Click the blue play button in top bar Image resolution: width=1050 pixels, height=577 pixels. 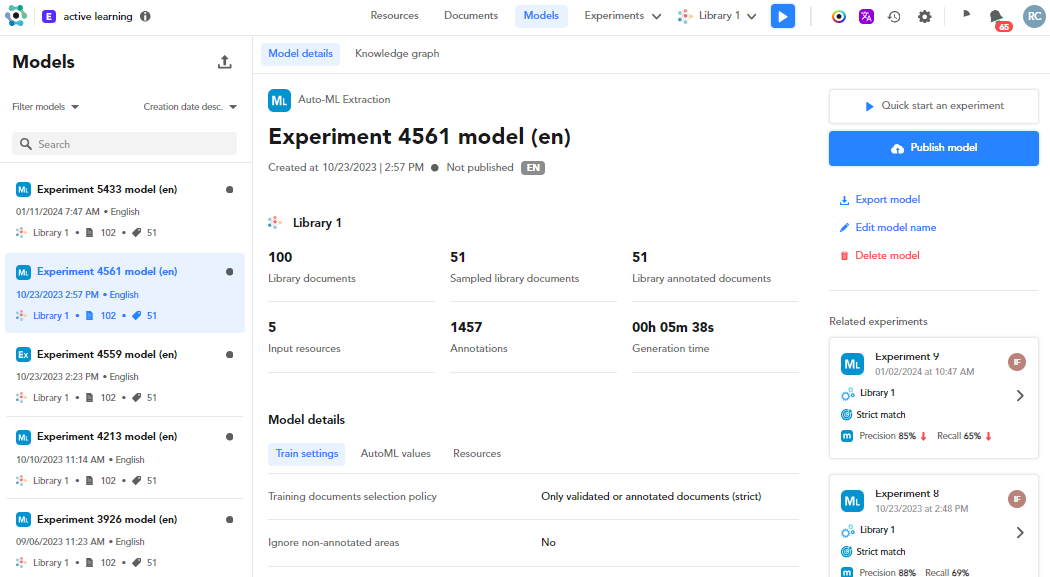tap(782, 16)
